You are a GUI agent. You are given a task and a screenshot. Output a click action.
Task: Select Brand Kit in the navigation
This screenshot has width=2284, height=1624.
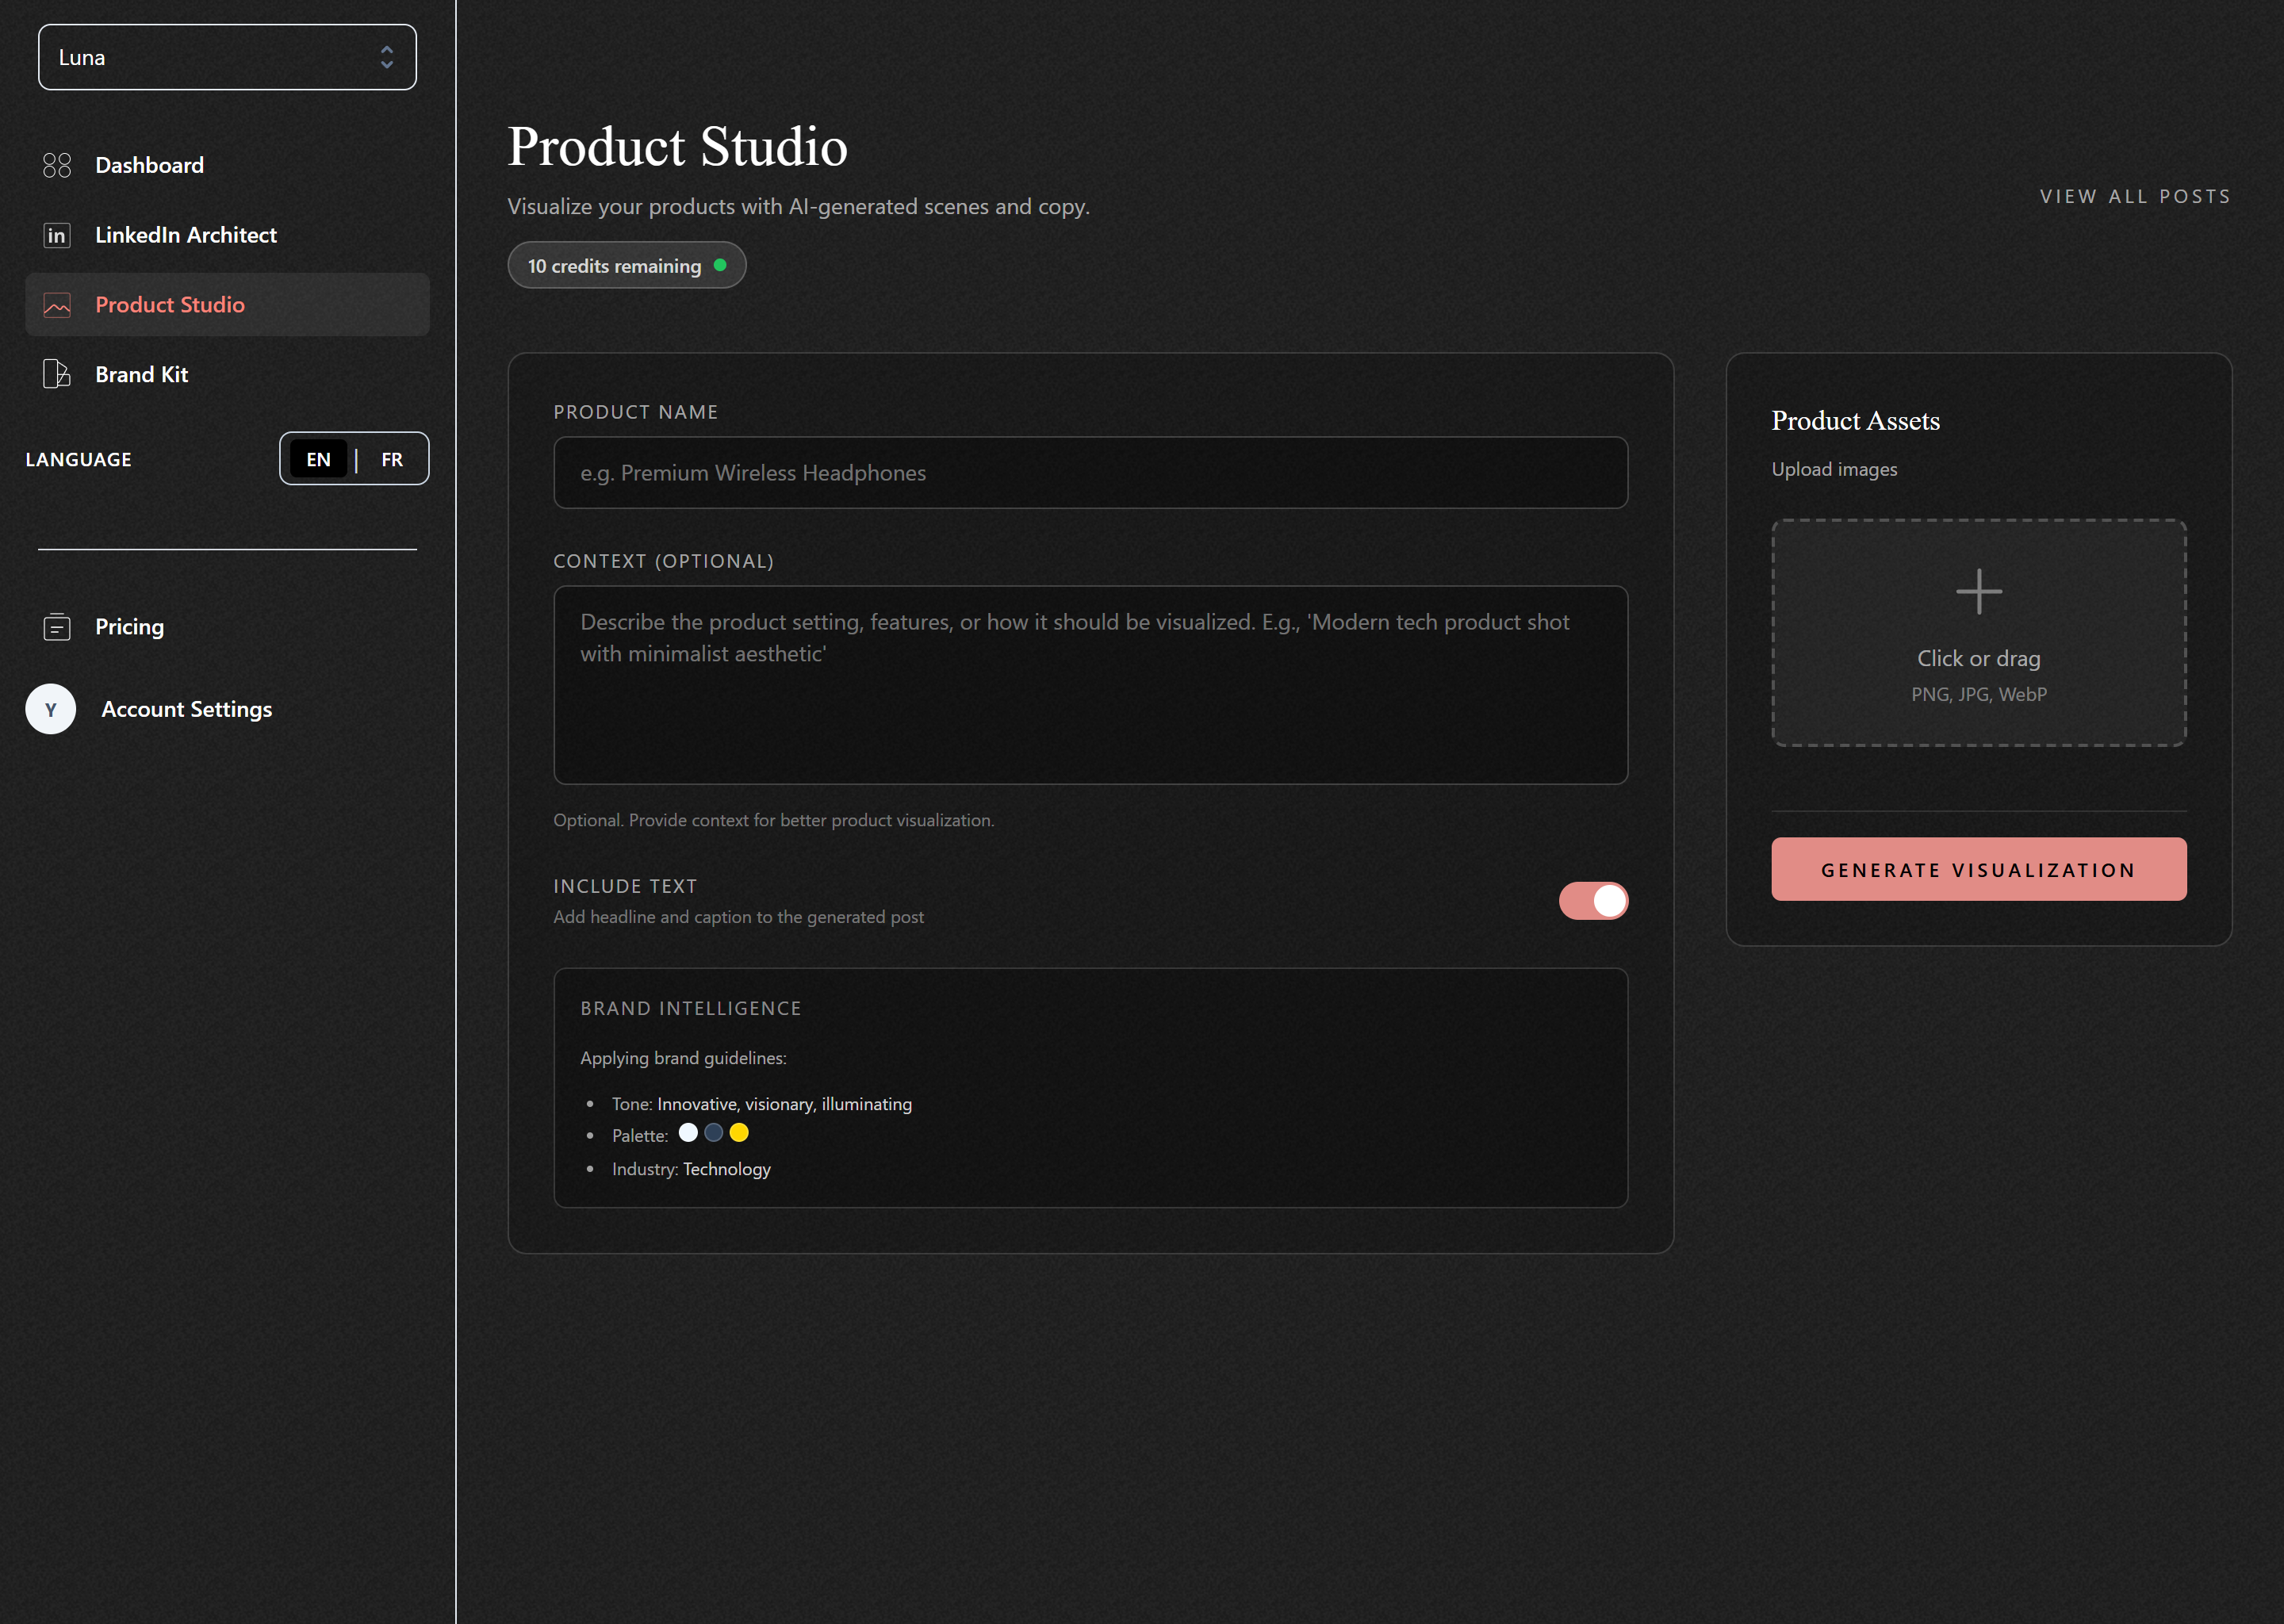141,373
